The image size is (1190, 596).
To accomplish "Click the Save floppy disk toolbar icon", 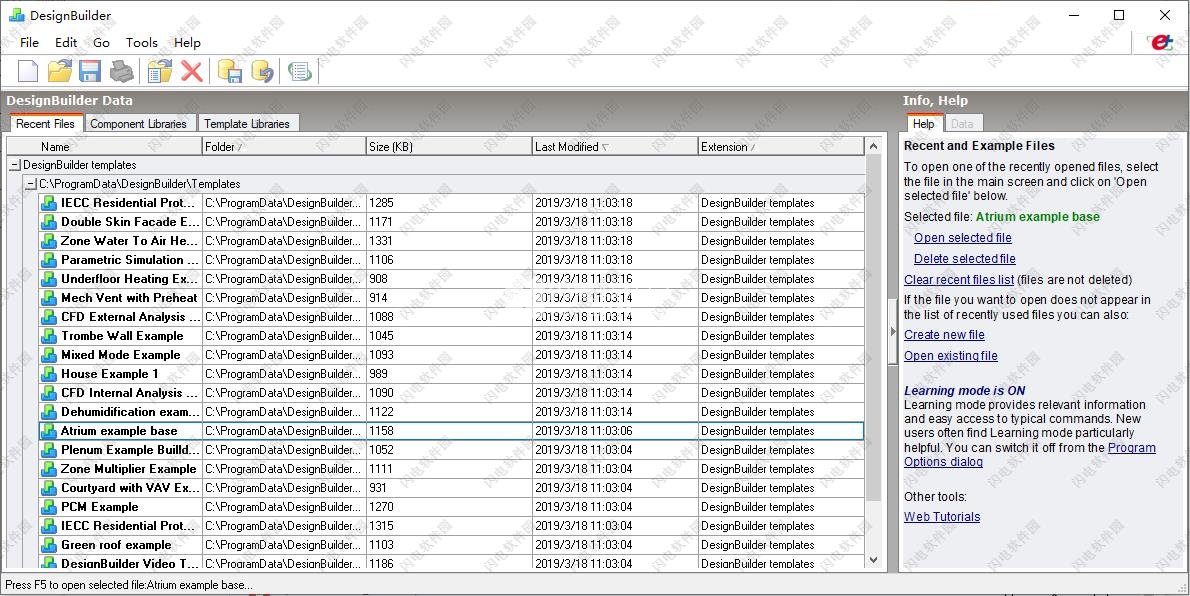I will (x=90, y=71).
